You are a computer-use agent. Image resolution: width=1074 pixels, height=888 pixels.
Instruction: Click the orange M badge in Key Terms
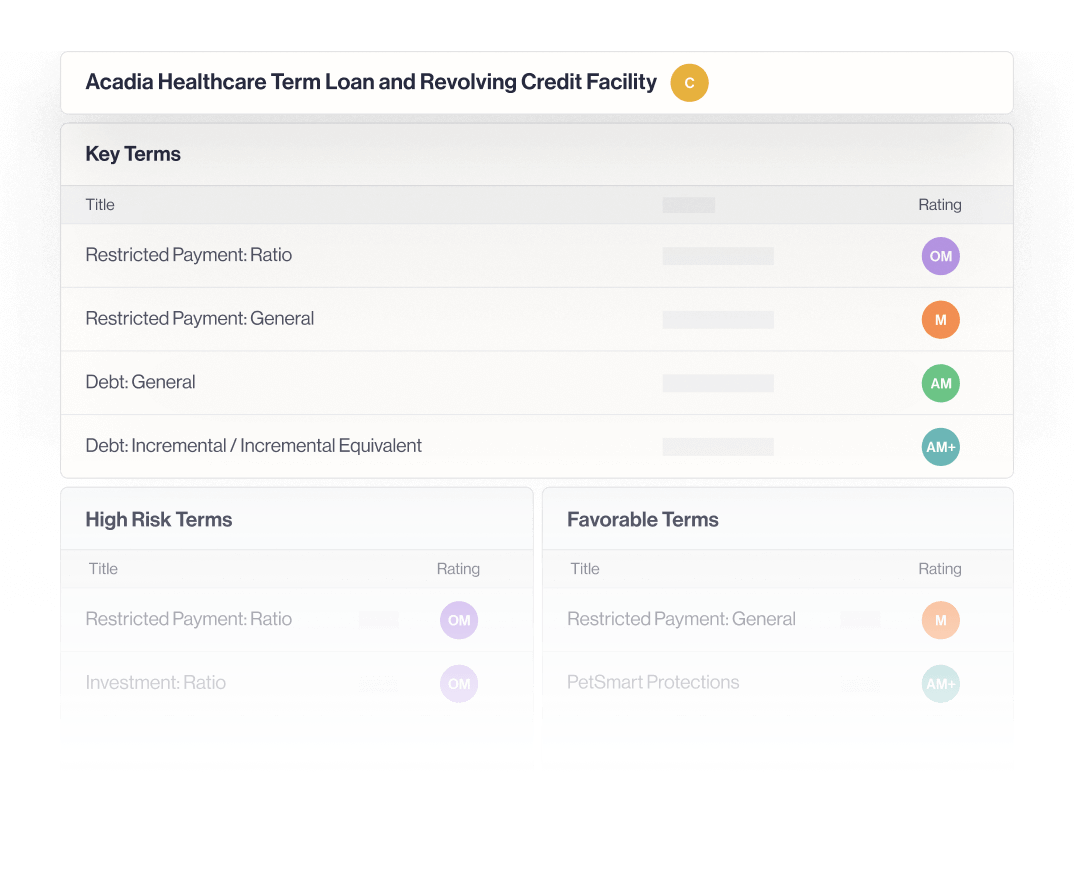[x=940, y=320]
